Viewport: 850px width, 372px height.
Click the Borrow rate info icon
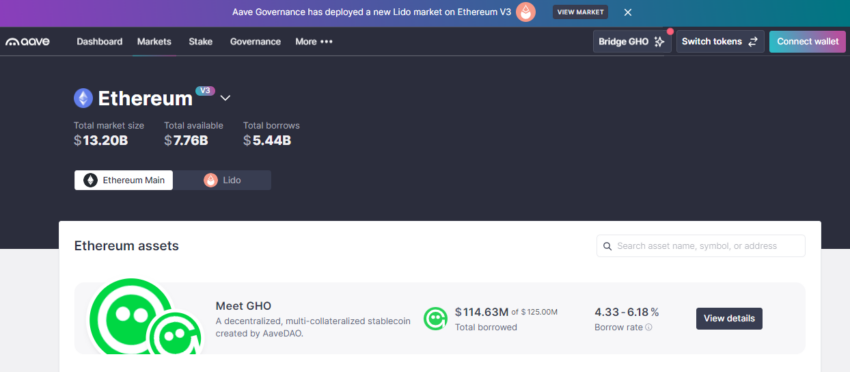[x=649, y=328]
